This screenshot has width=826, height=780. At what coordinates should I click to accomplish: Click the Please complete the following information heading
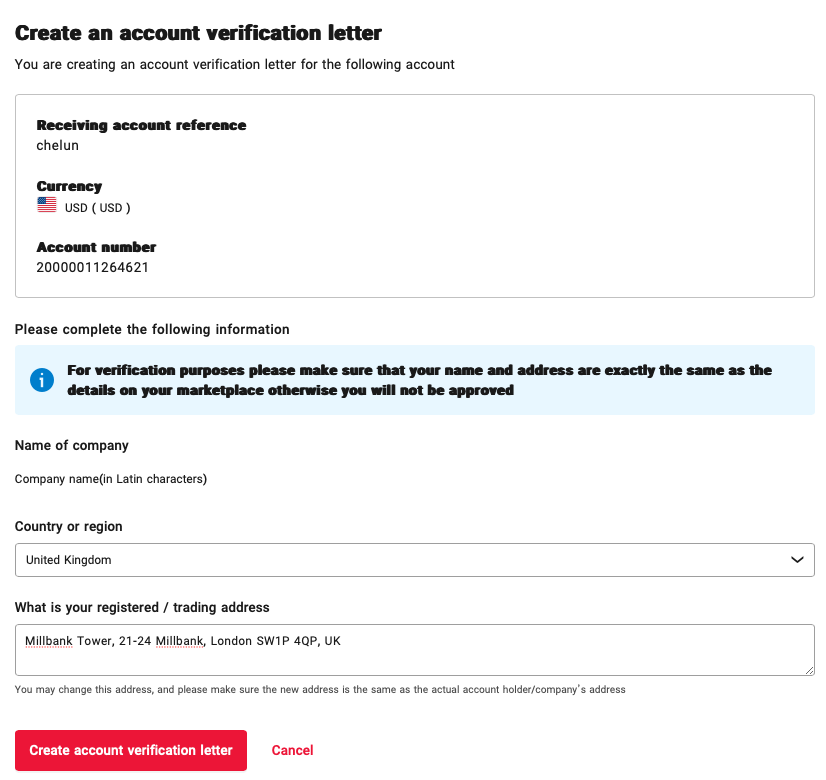tap(152, 329)
